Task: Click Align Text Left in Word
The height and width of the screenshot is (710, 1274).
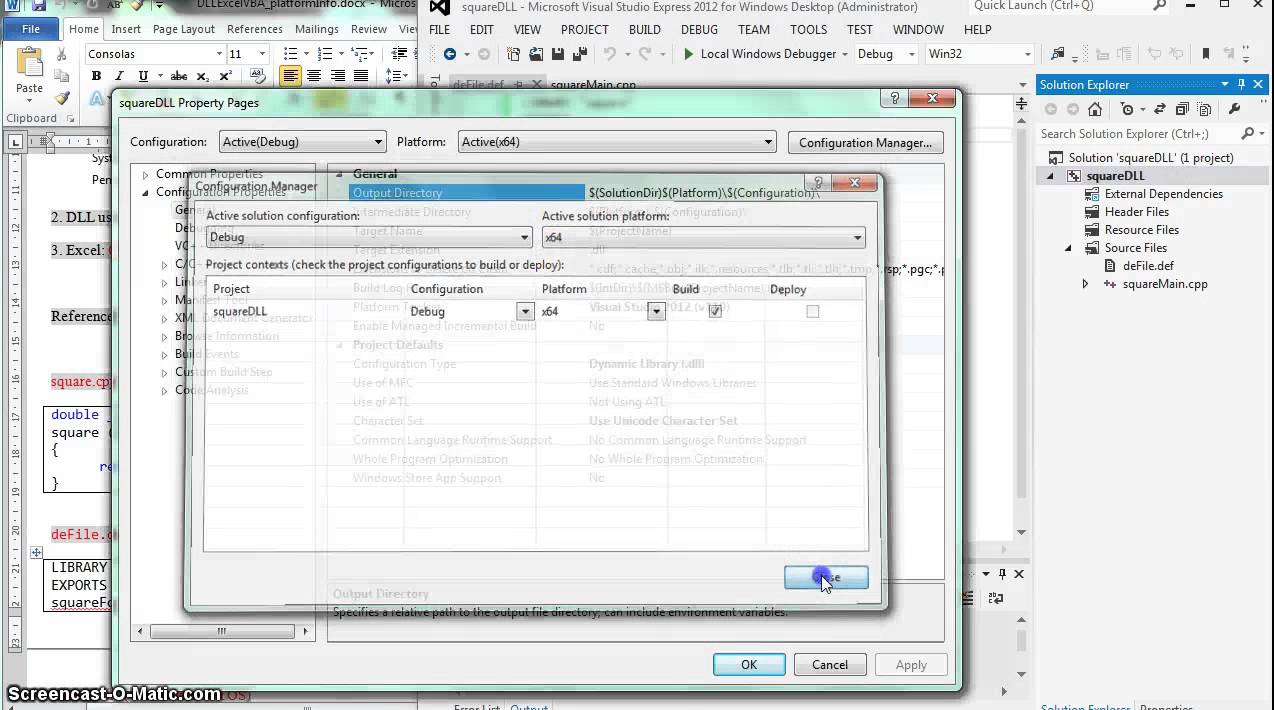Action: (290, 76)
